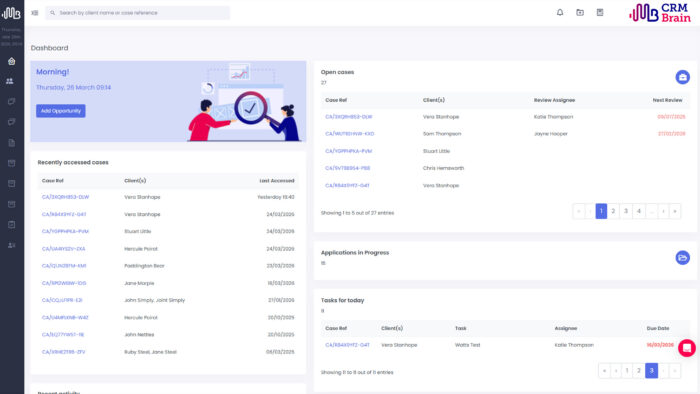
Task: Click 'Showing 1 to 5 out of 27 entries' text
Action: 357,213
